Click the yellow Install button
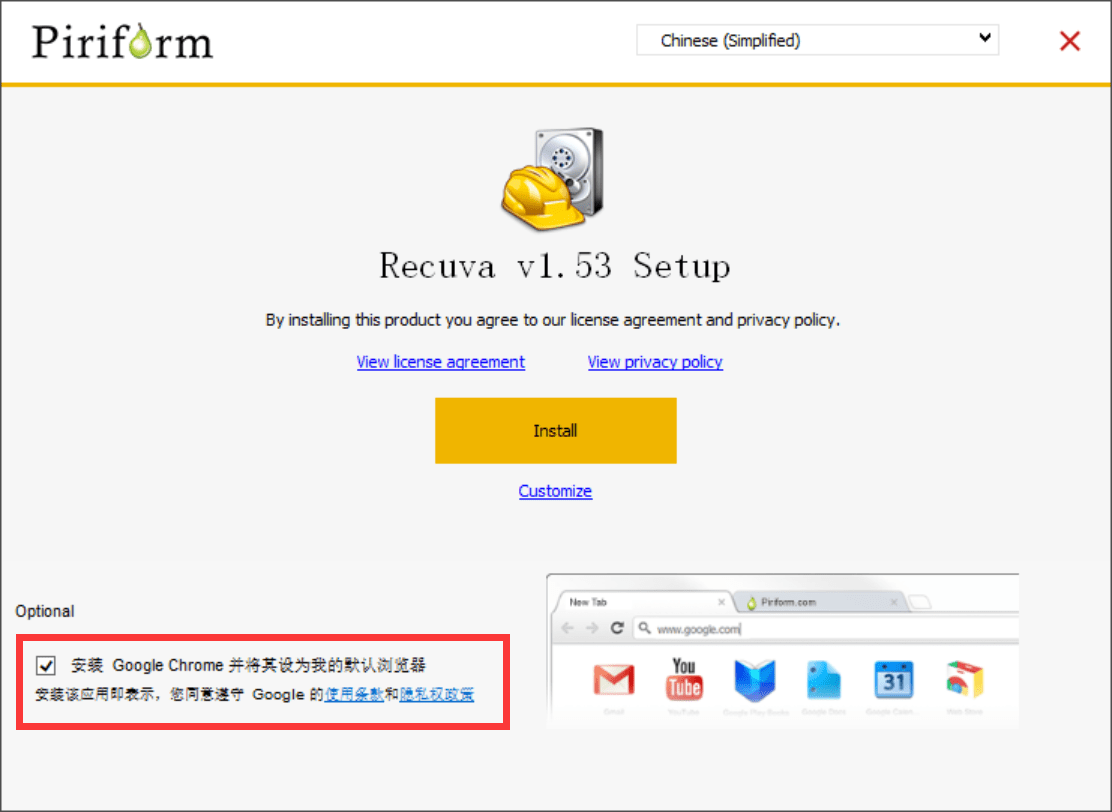The width and height of the screenshot is (1112, 812). (x=555, y=430)
